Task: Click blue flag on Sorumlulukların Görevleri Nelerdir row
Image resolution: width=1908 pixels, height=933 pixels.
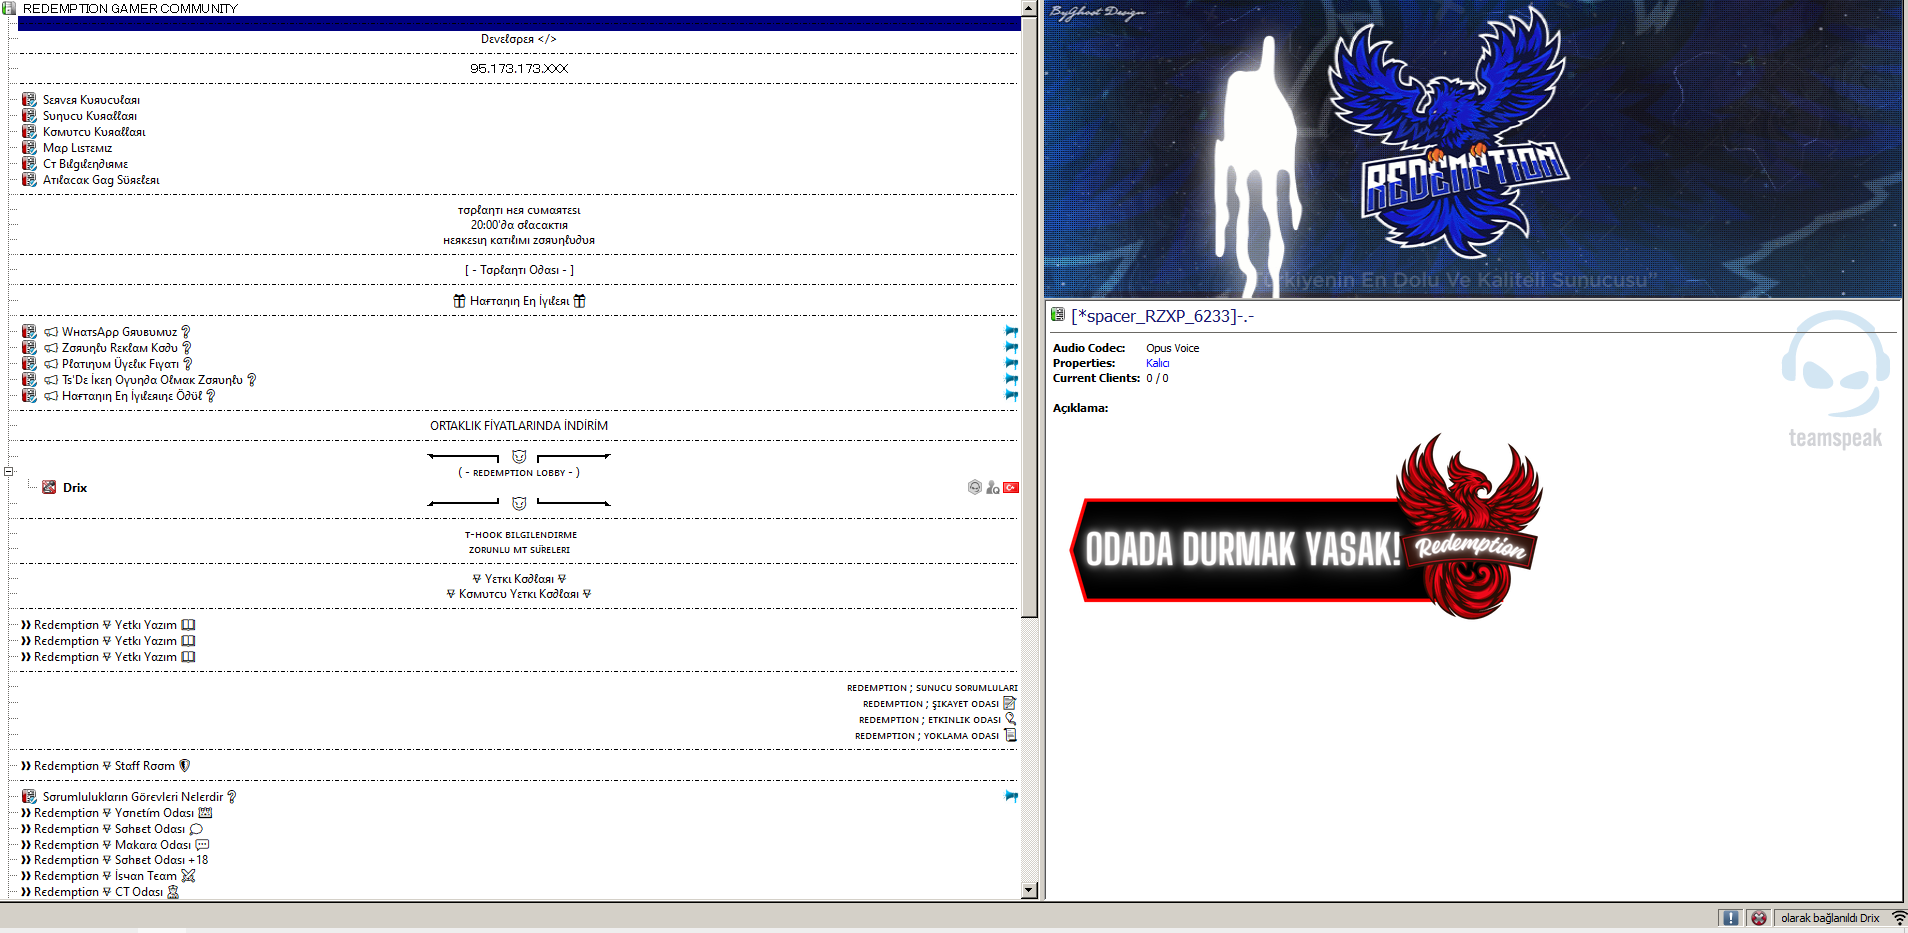Action: (x=1011, y=797)
